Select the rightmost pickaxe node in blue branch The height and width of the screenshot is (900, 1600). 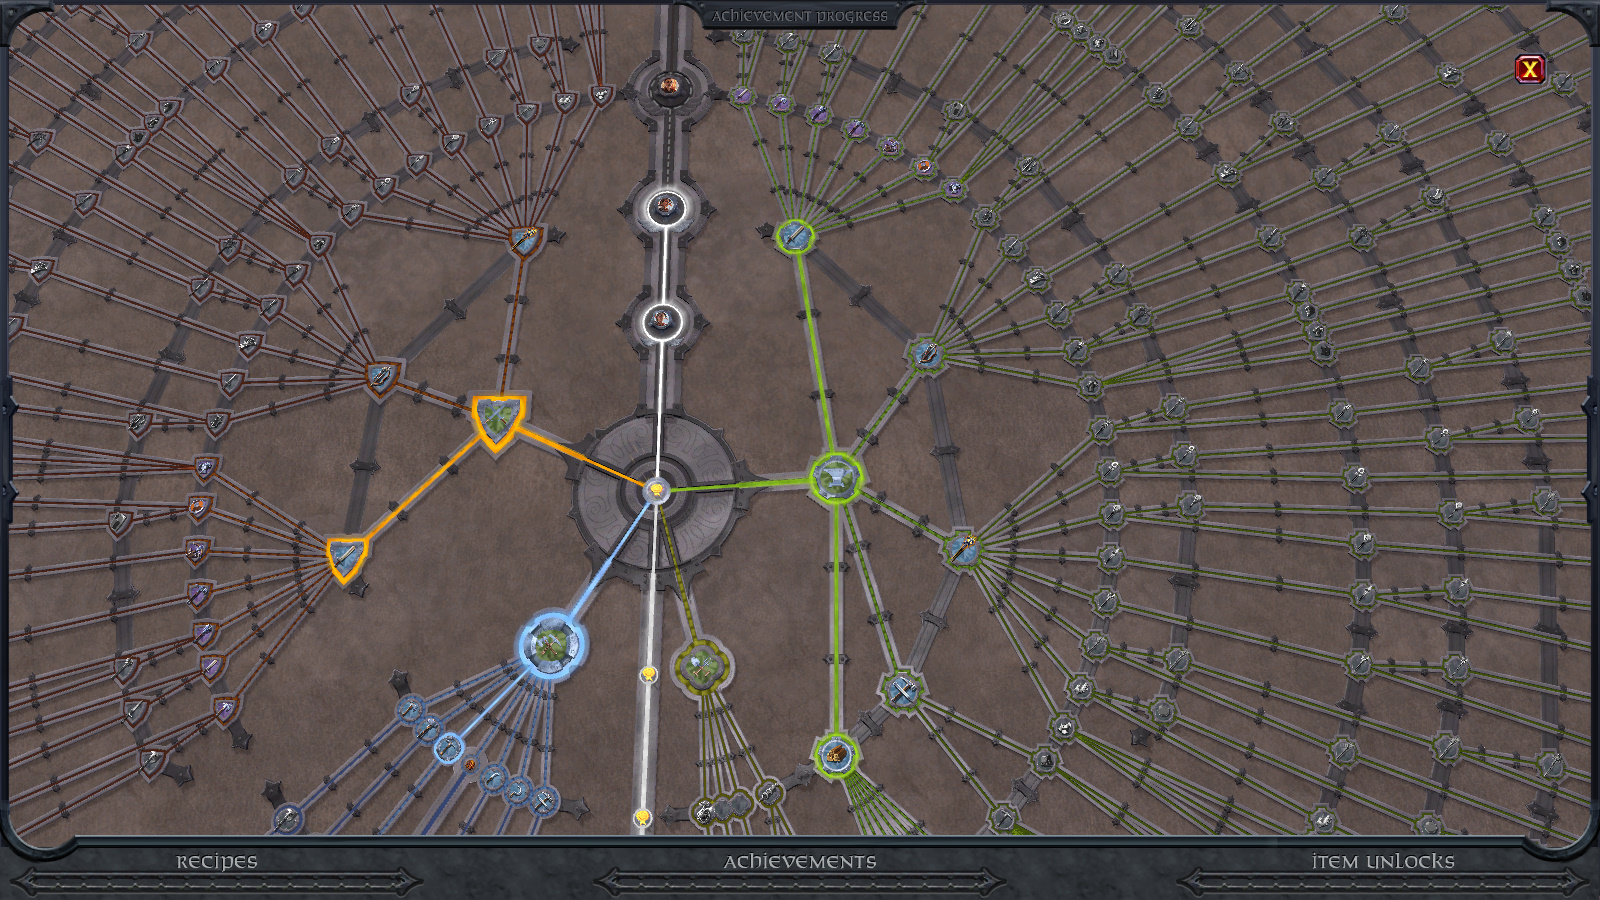[545, 800]
